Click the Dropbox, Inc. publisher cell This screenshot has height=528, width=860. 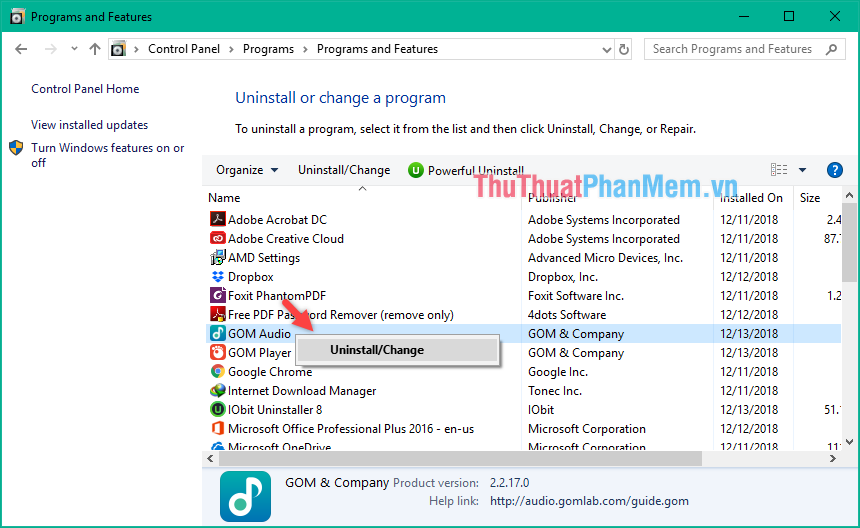pos(563,277)
